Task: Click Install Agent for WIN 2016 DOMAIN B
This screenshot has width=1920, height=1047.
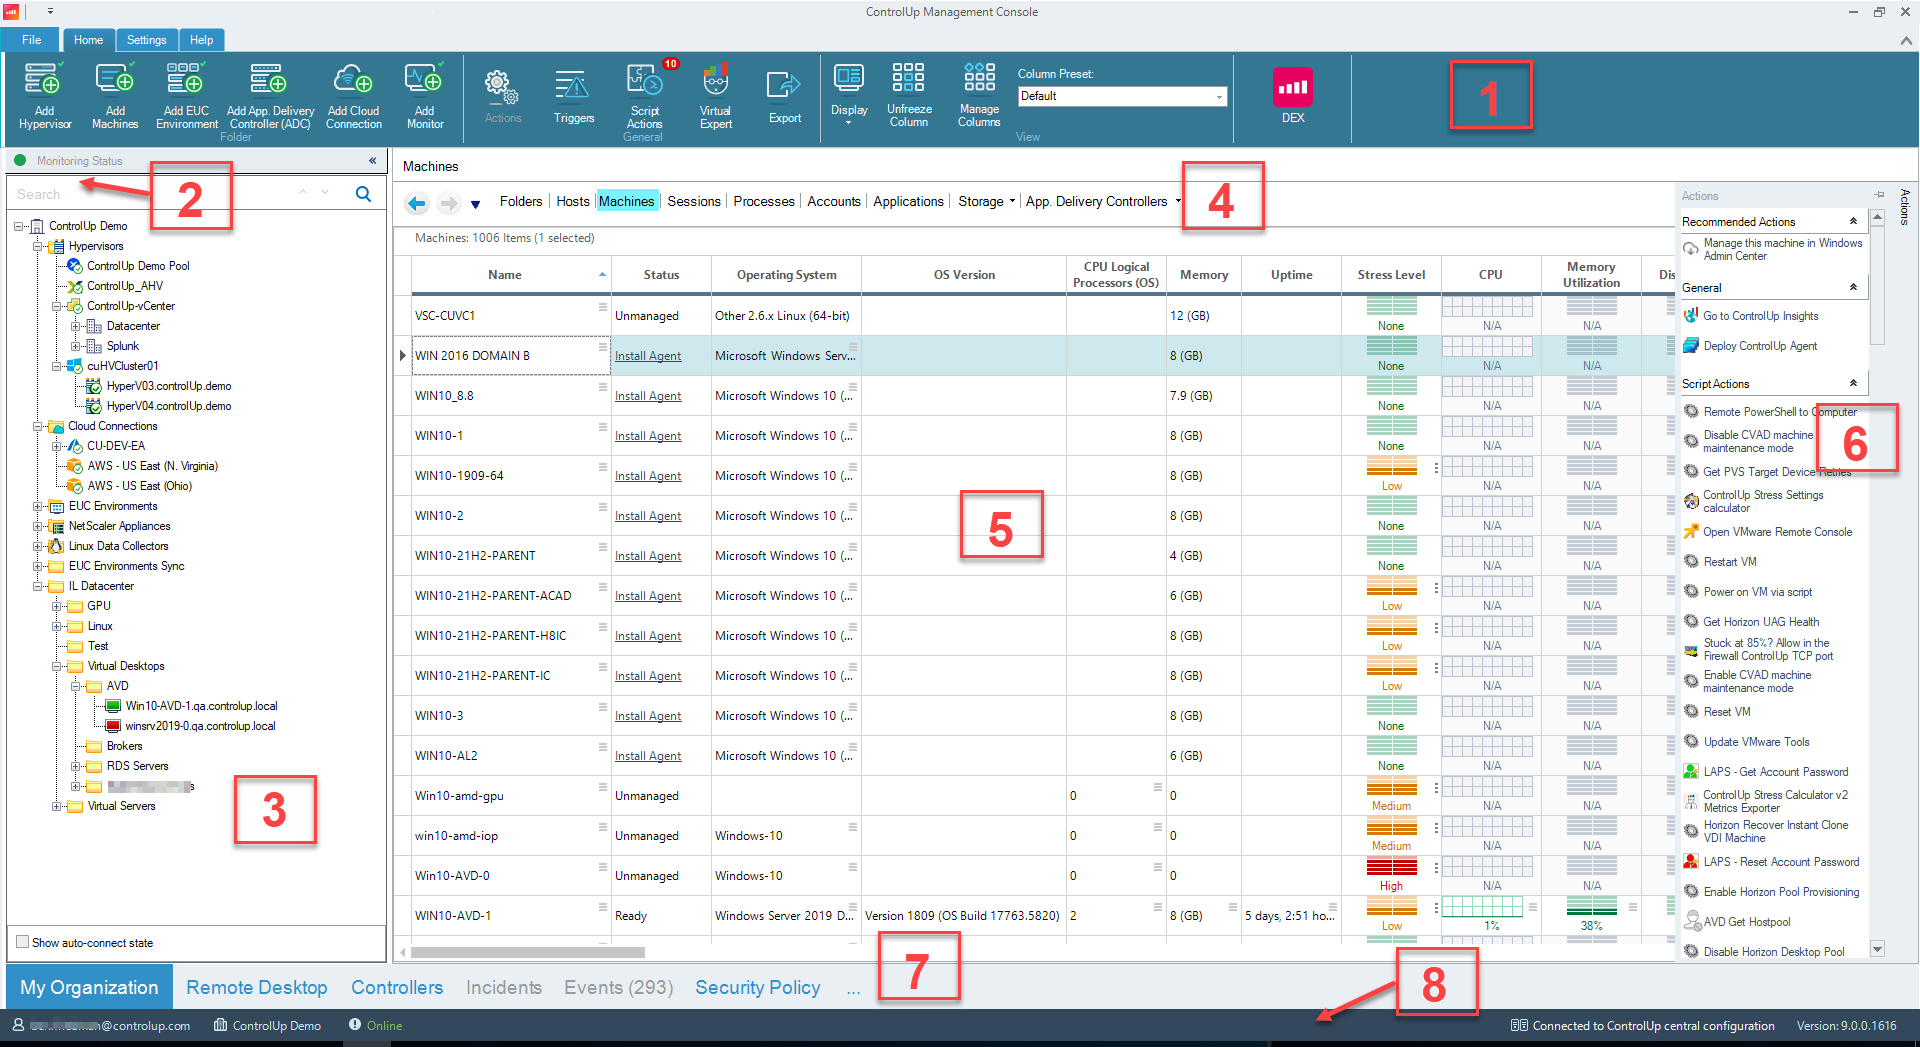Action: tap(648, 356)
